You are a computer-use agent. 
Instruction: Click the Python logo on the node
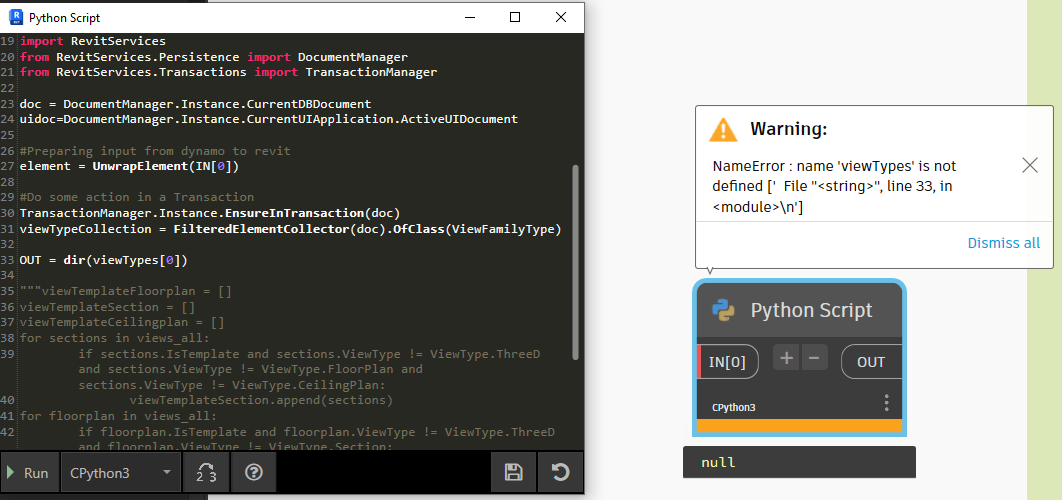(x=723, y=310)
